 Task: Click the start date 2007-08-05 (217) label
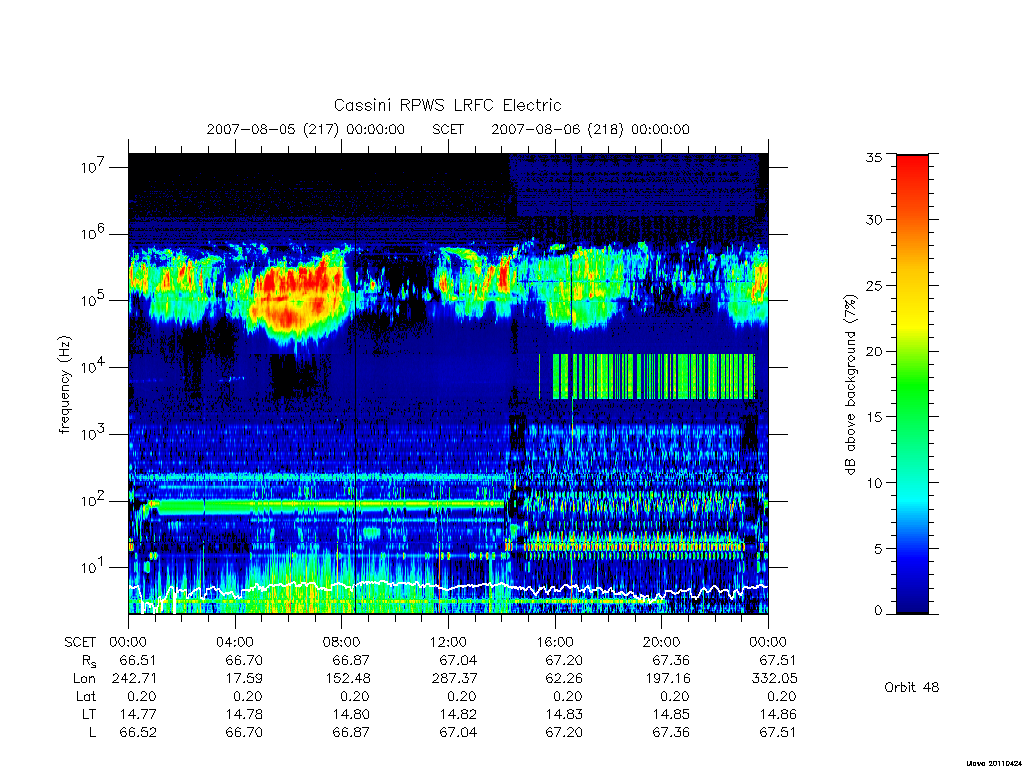(x=274, y=129)
